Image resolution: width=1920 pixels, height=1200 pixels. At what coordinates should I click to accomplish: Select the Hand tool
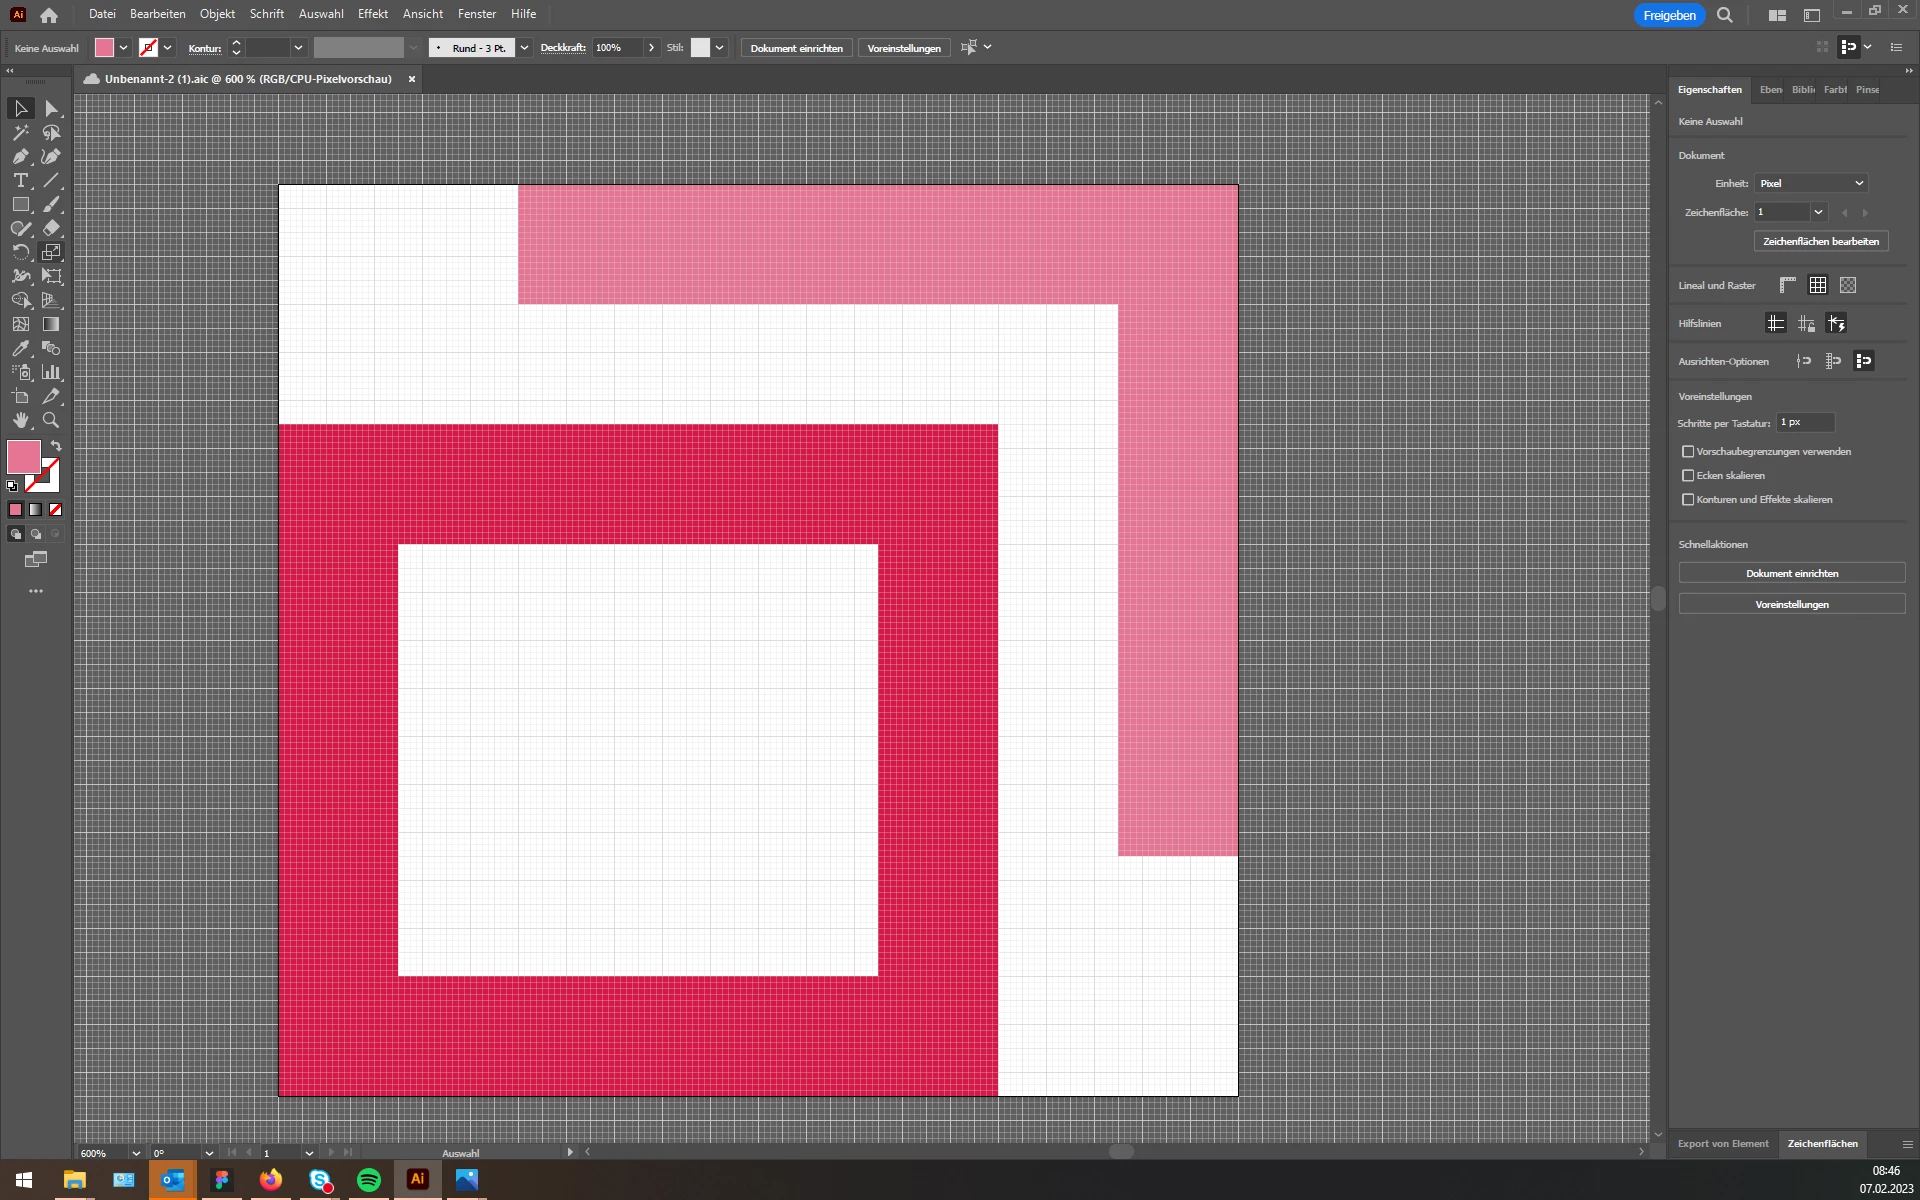coord(21,420)
